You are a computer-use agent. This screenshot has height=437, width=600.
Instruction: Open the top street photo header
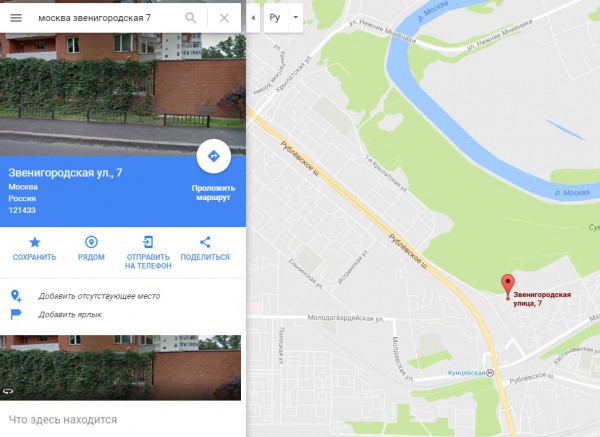coord(122,94)
